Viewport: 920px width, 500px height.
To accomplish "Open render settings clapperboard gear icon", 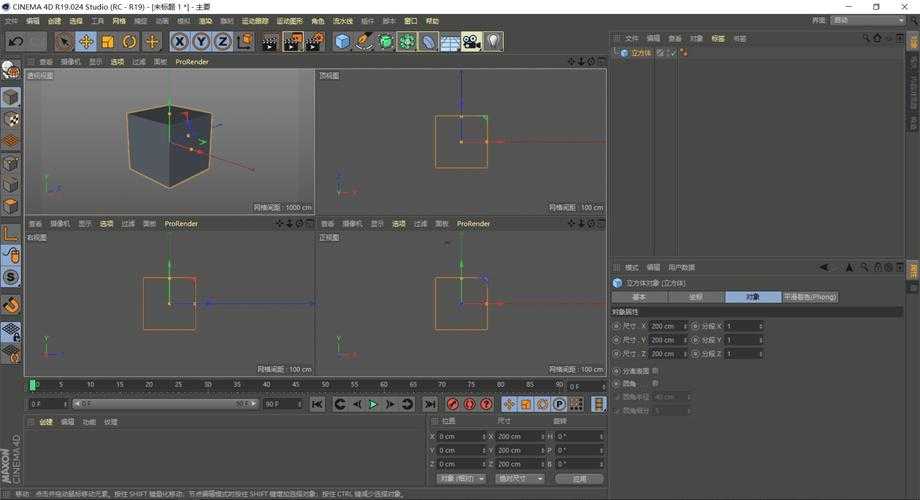I will pos(315,42).
